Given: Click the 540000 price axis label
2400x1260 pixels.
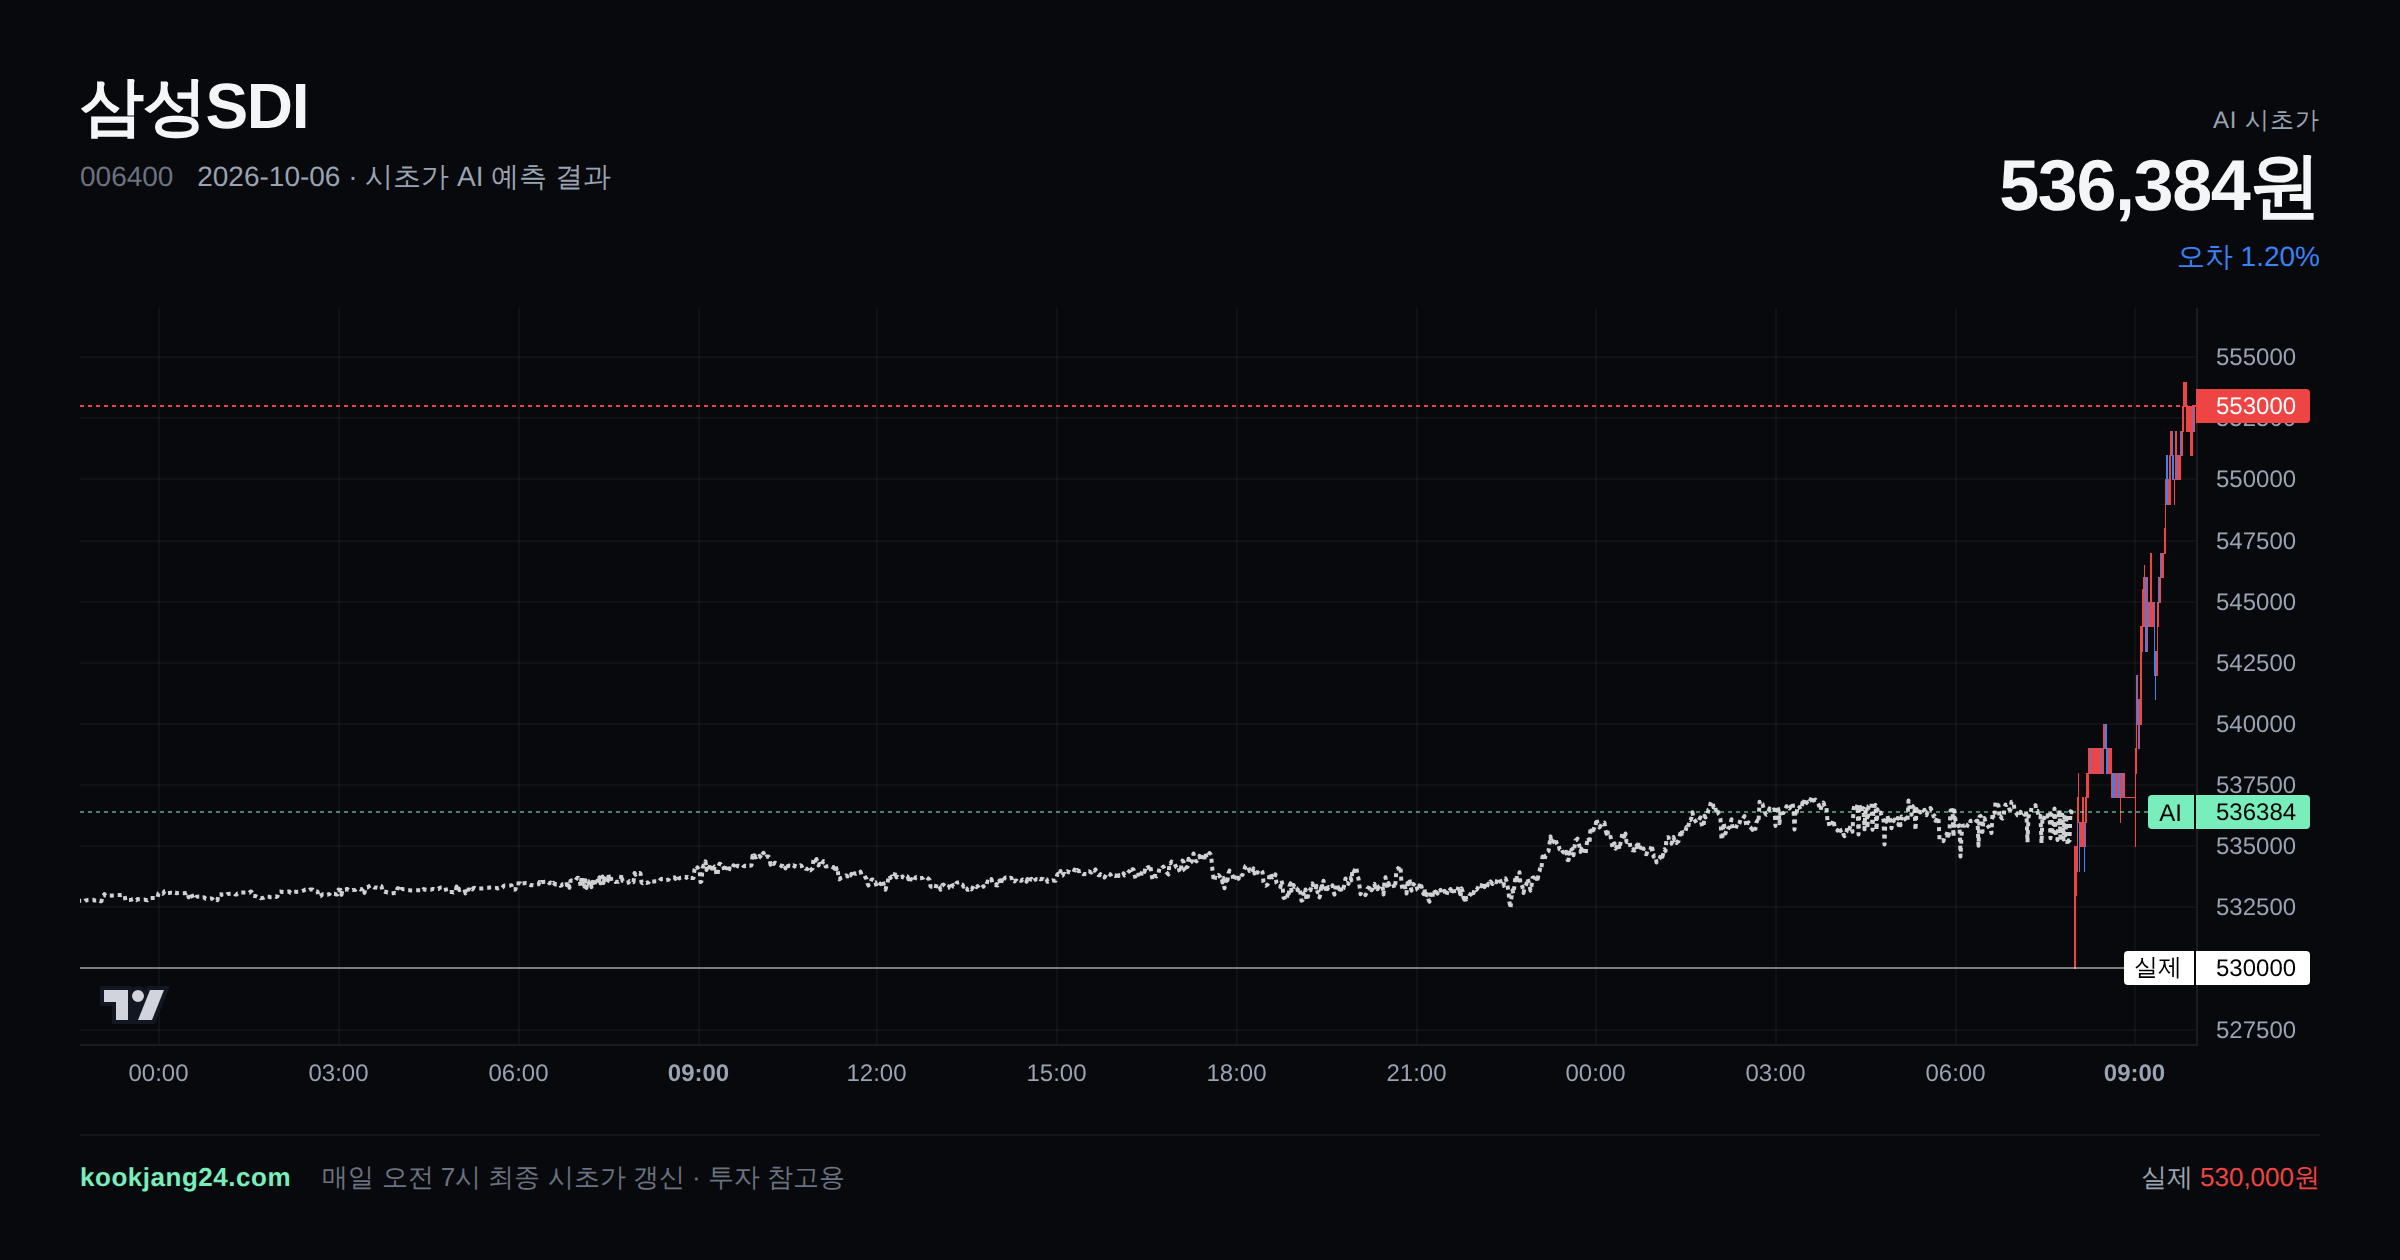Looking at the screenshot, I should coord(2255,724).
